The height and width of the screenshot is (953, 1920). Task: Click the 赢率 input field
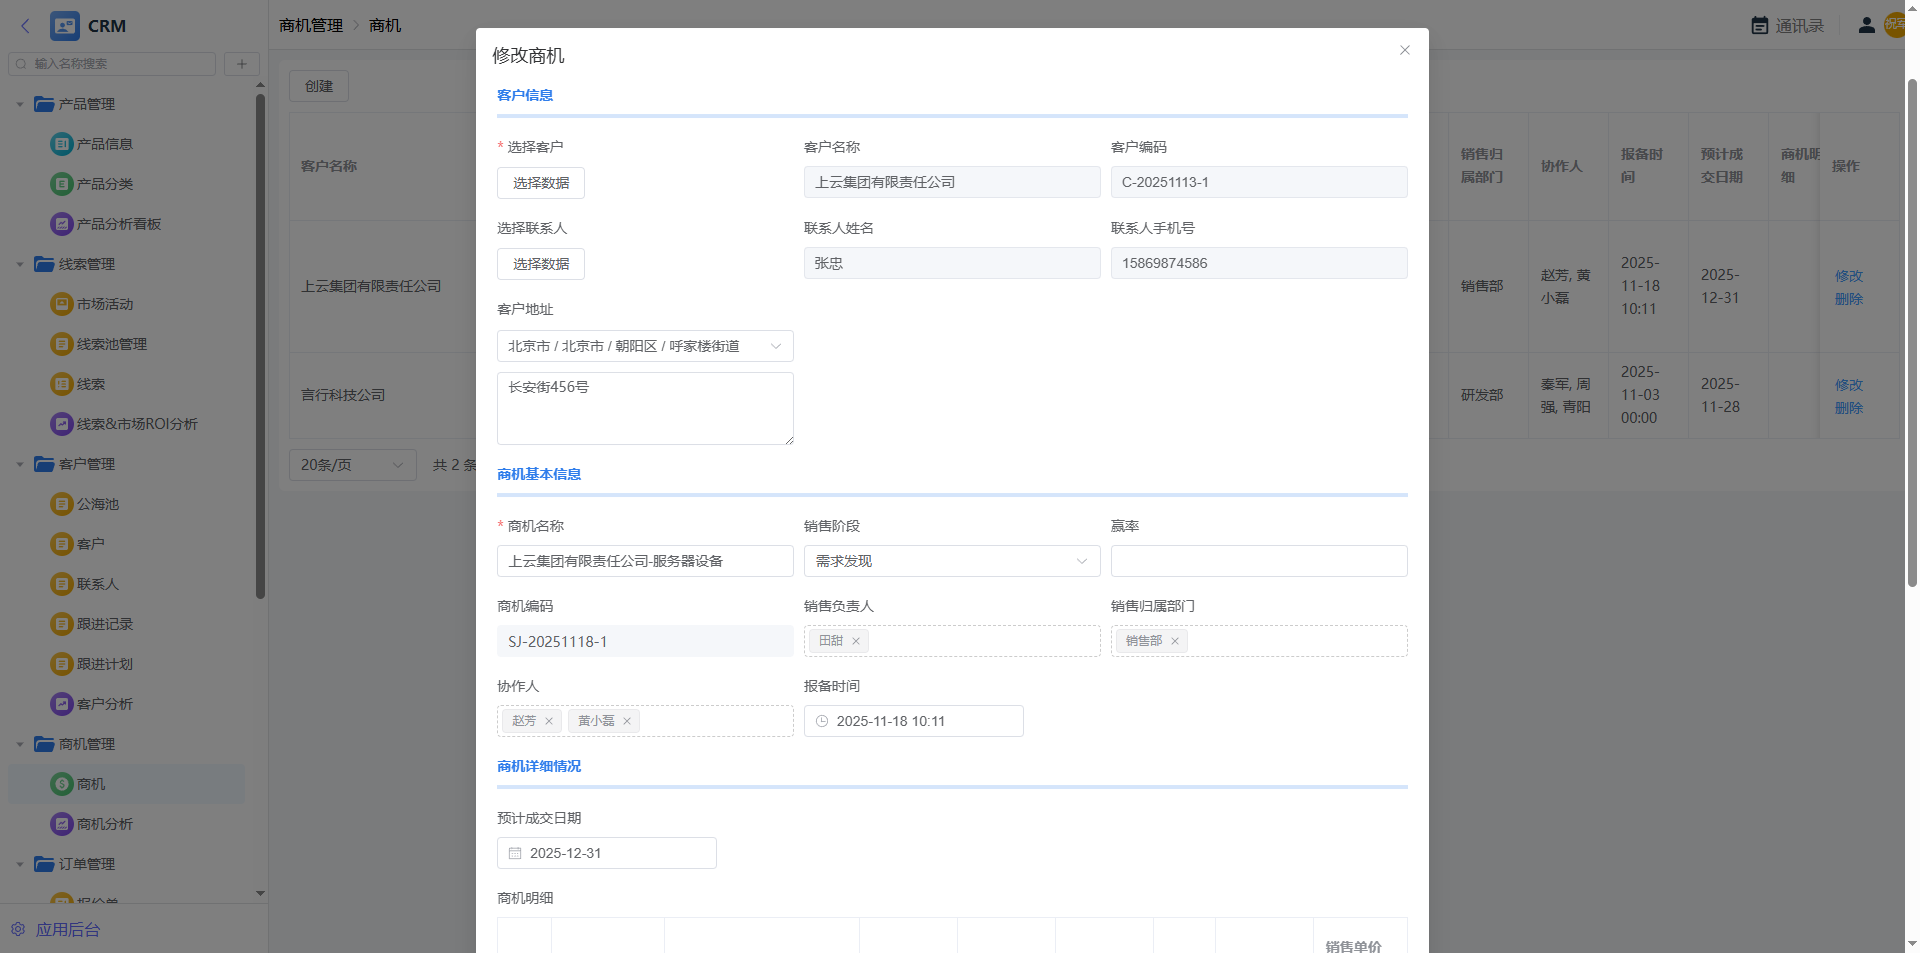tap(1258, 561)
